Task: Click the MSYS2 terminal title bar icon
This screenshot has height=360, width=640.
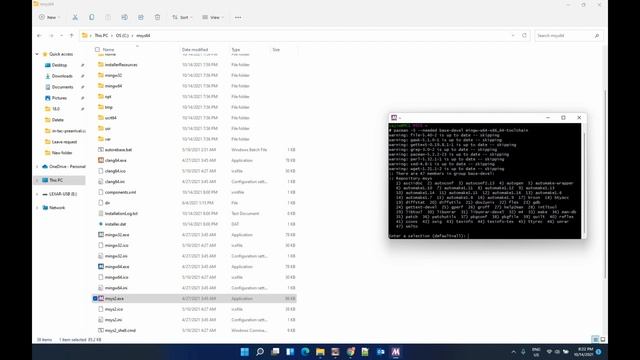Action: point(394,118)
